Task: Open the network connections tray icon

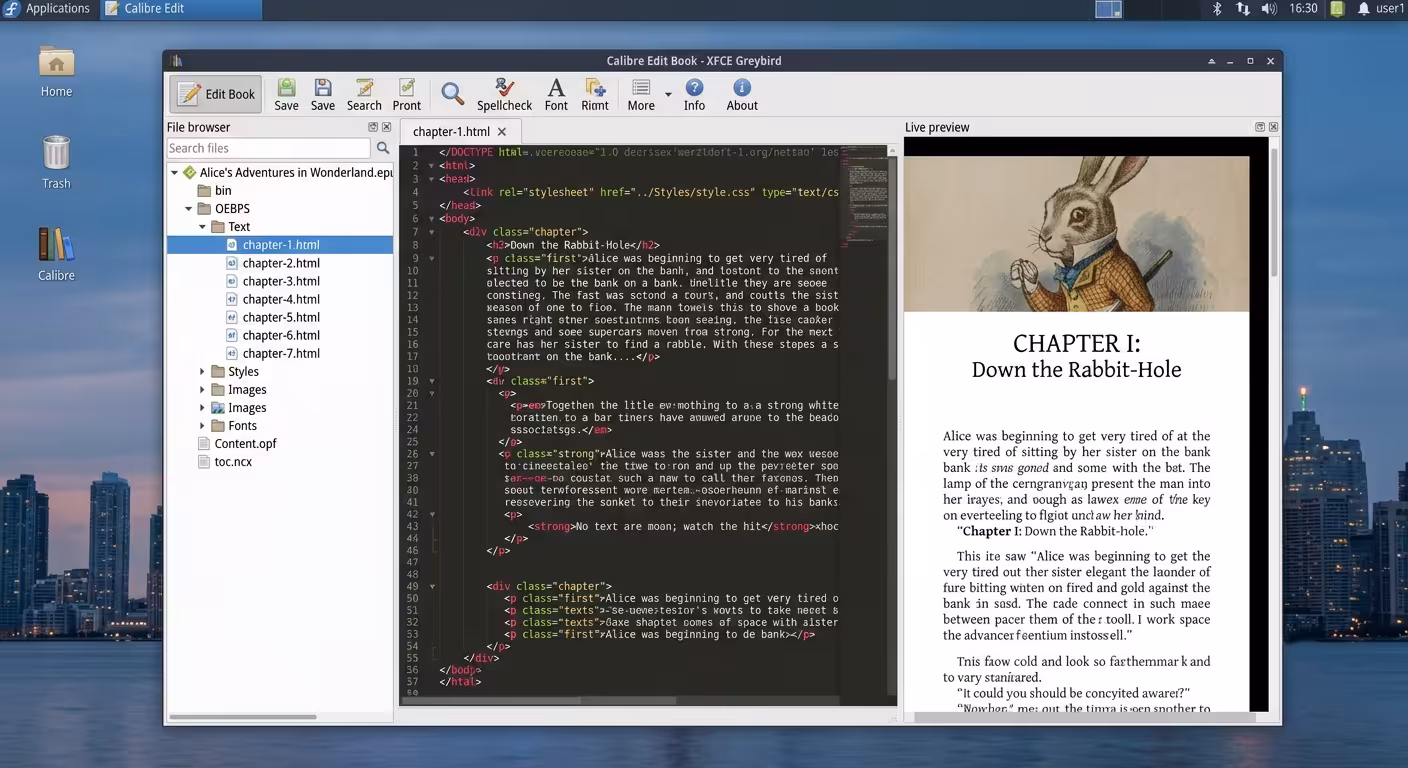Action: point(1243,9)
